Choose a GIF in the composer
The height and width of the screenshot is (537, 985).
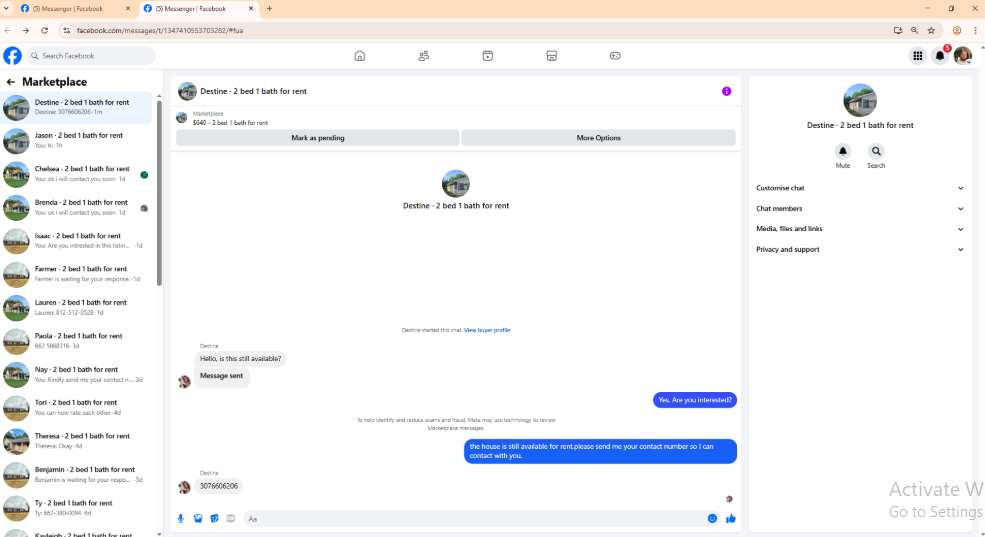coord(231,519)
